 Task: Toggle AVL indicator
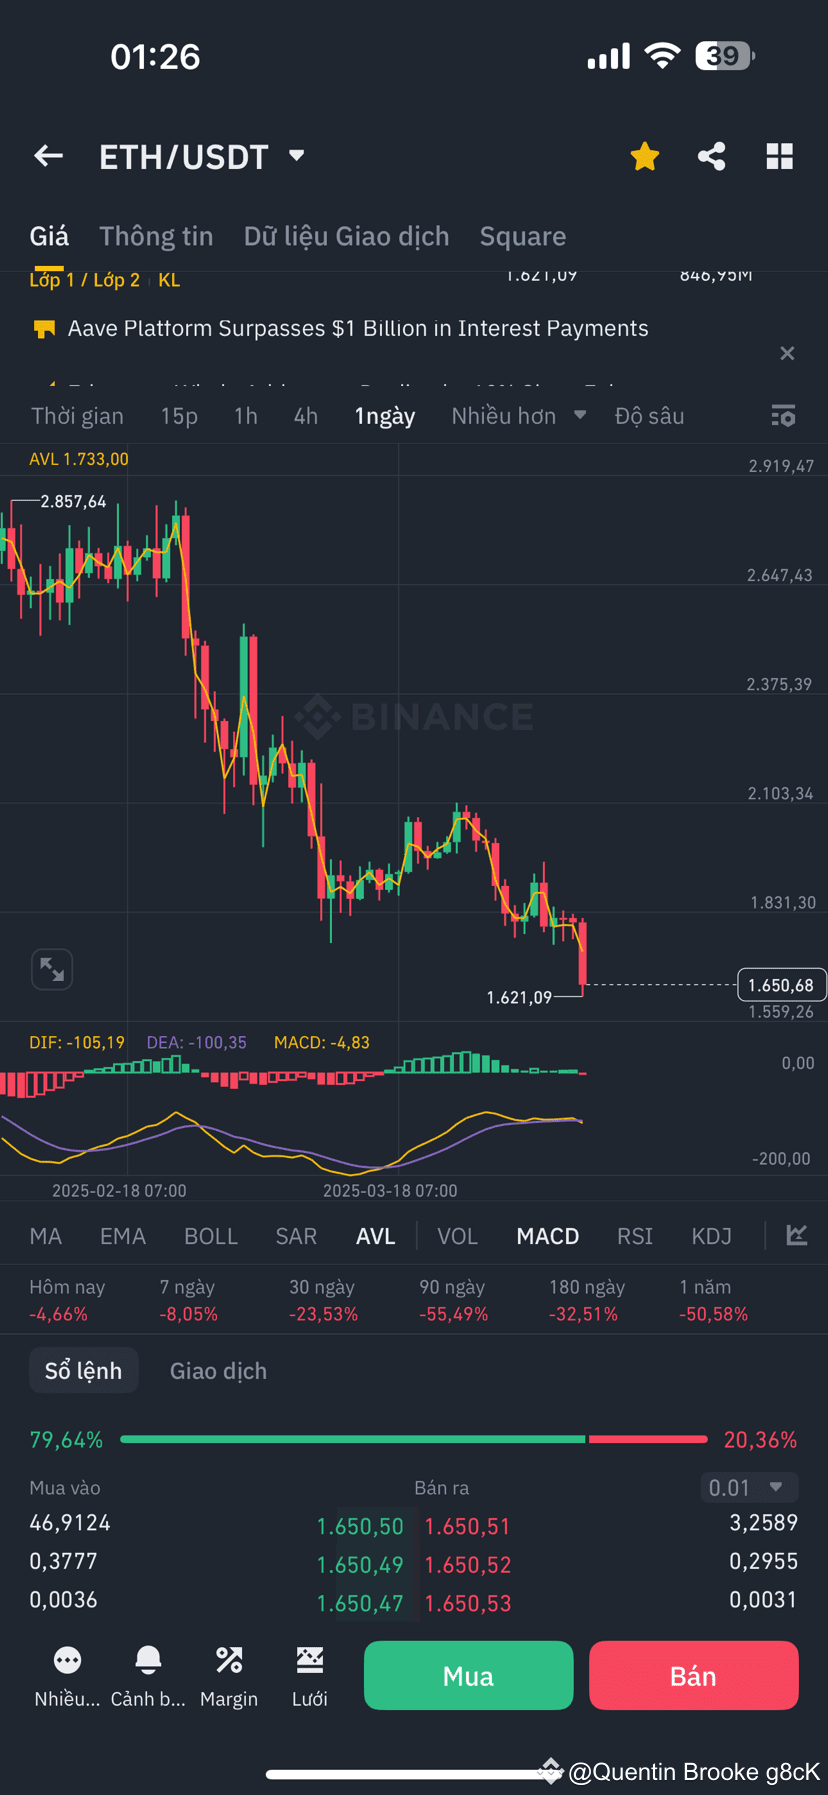[x=376, y=1236]
